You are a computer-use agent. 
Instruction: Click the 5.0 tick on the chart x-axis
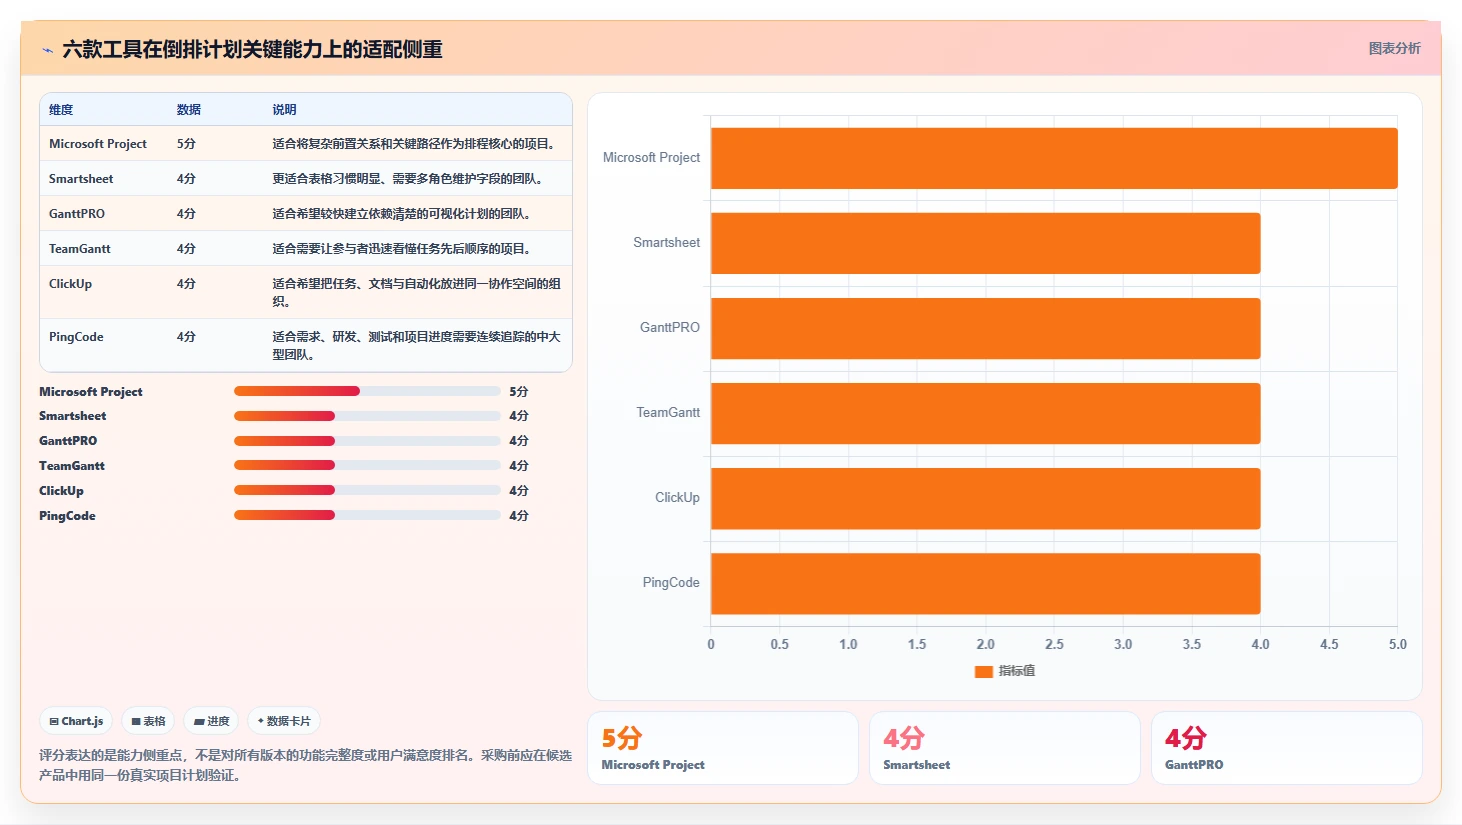(x=1397, y=645)
